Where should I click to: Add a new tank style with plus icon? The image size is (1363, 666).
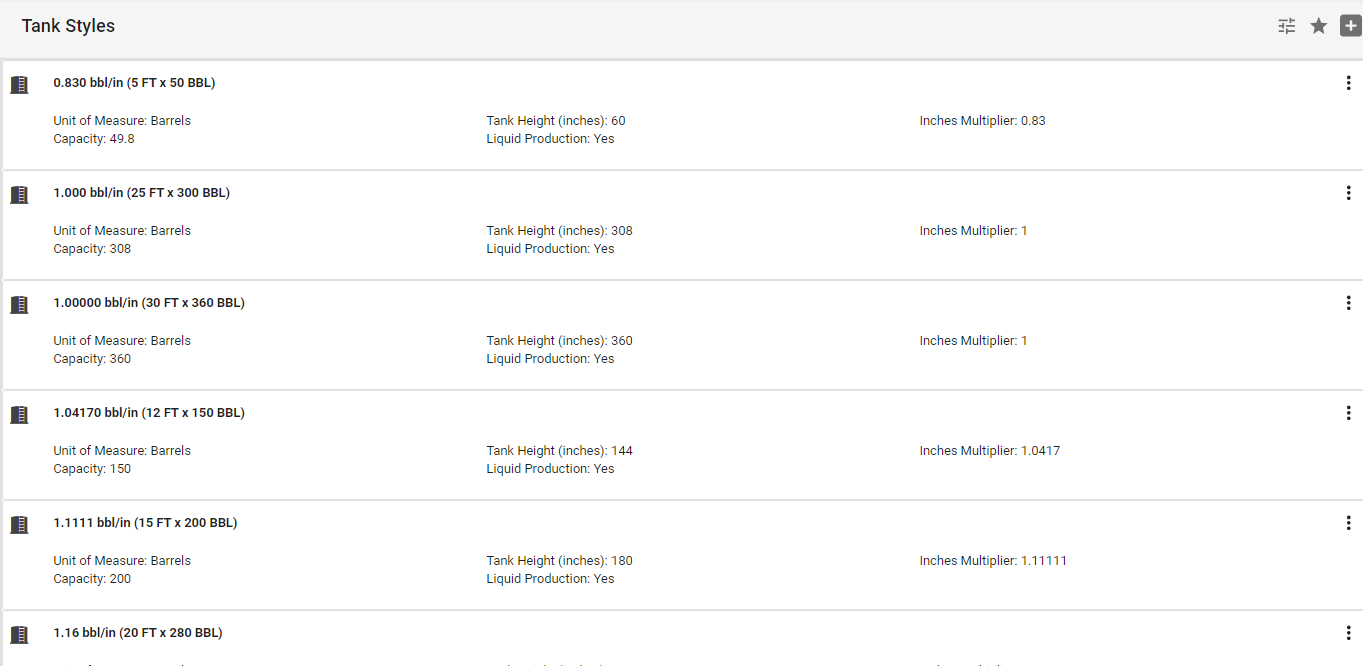pyautogui.click(x=1351, y=26)
